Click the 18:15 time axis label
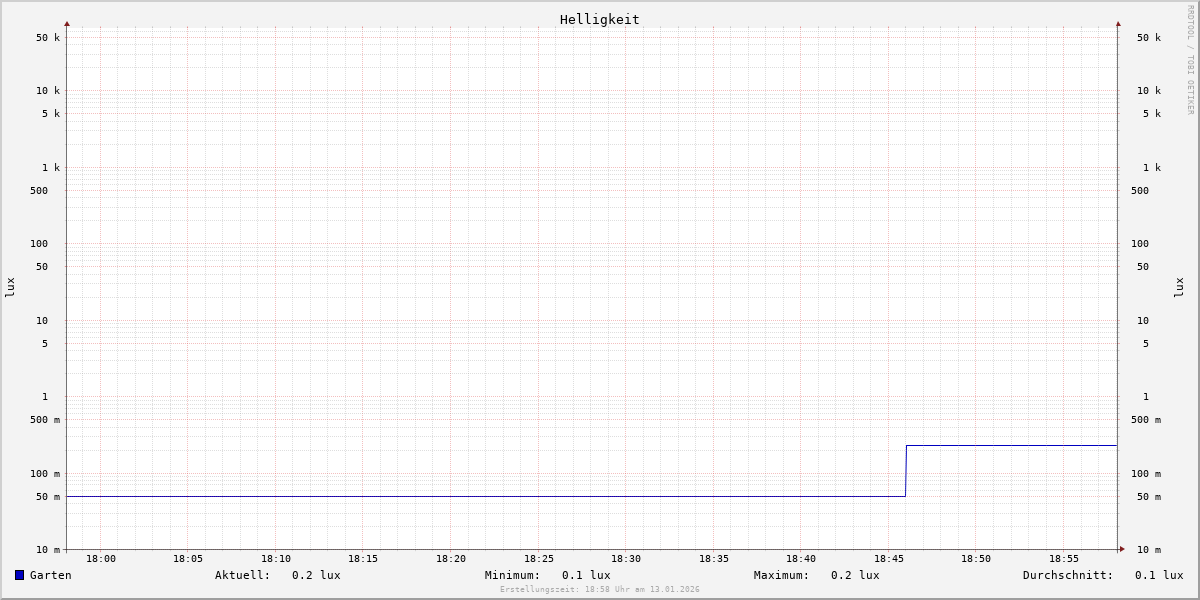Viewport: 1200px width, 600px height. [363, 559]
